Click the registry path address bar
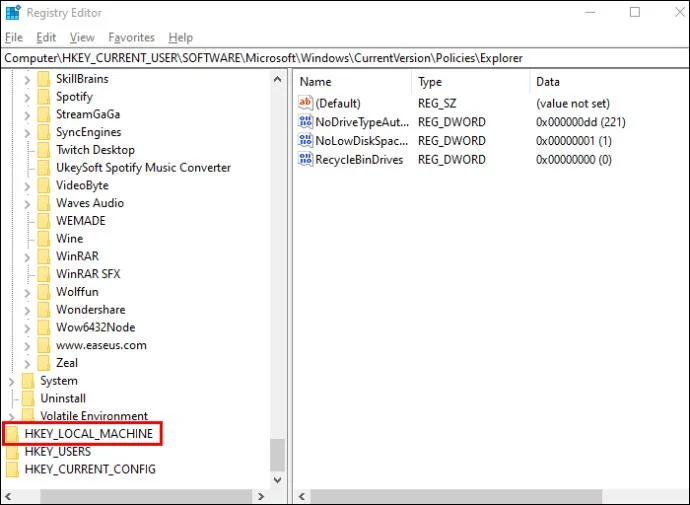This screenshot has height=505, width=690. [x=344, y=58]
